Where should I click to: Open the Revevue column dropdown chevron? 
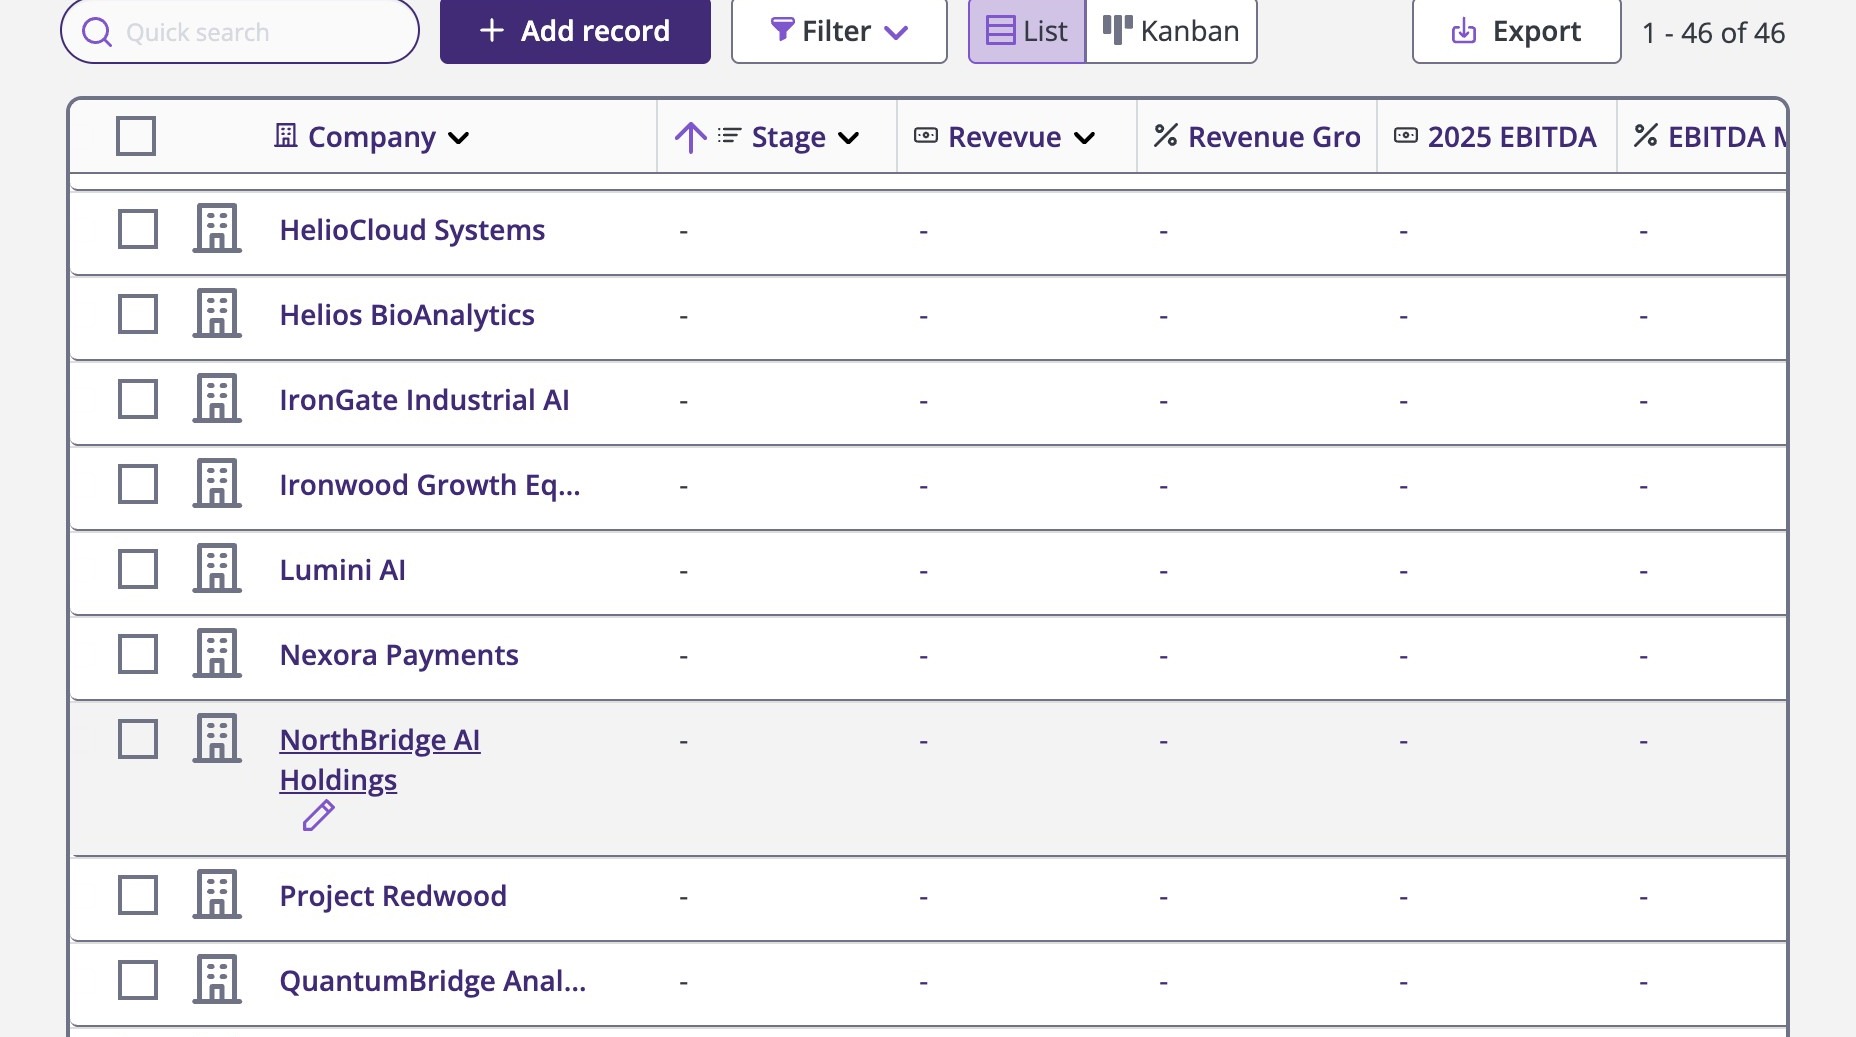tap(1085, 138)
